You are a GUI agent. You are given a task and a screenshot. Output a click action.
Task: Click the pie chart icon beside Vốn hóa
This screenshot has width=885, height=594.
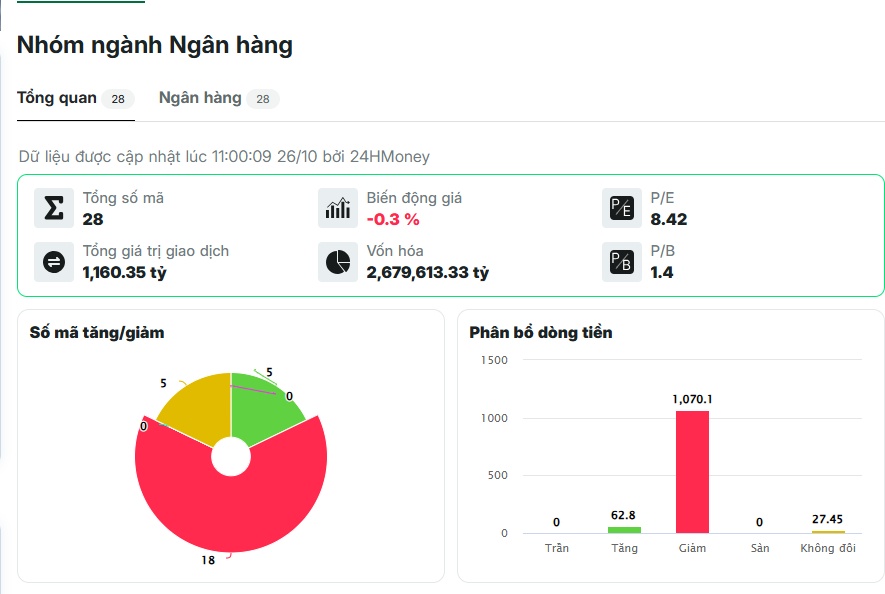pos(338,262)
